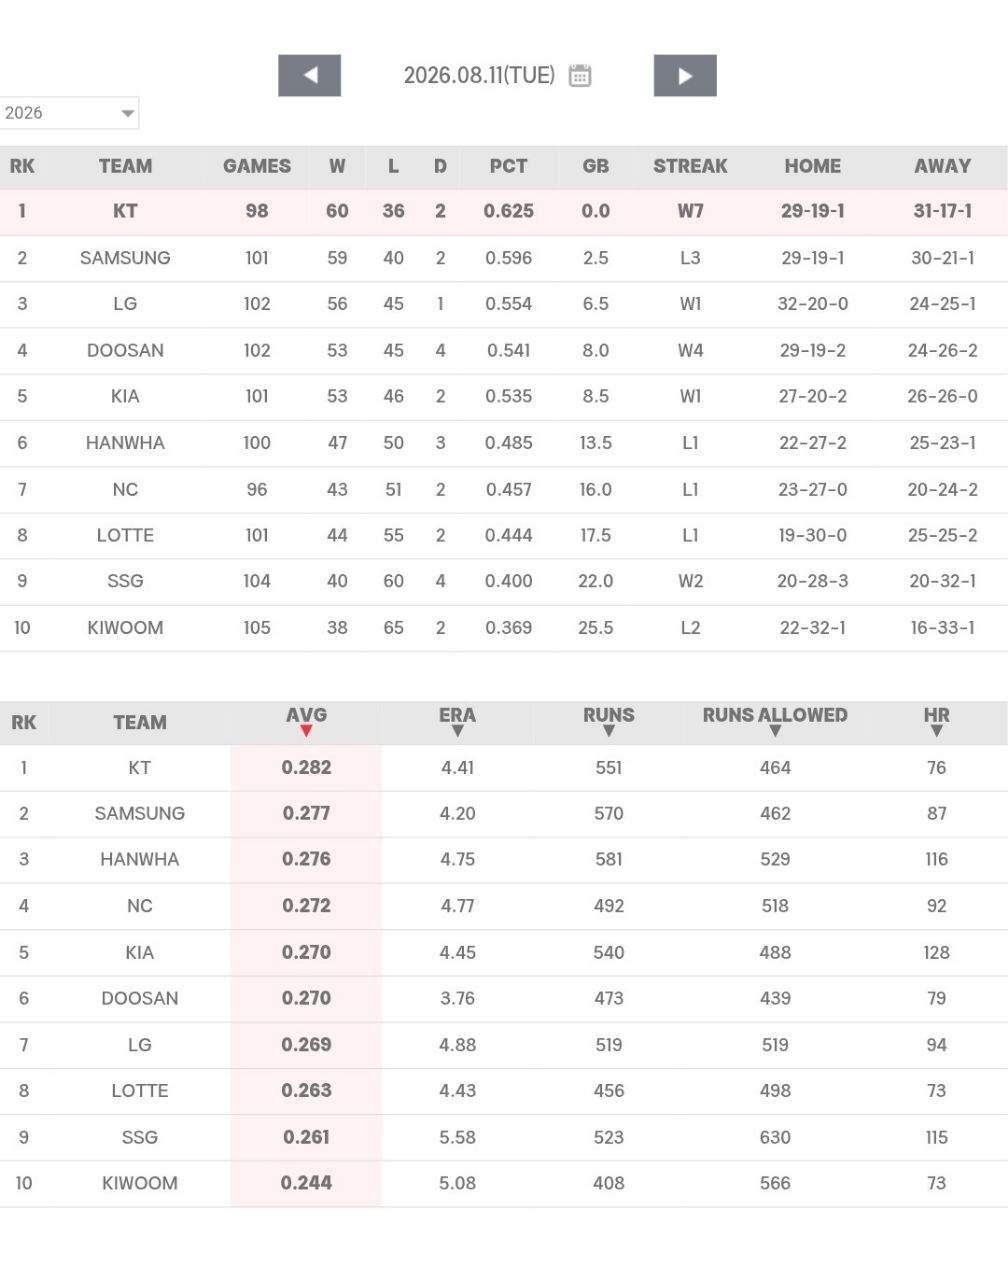Open the 2026 season year dropdown
The height and width of the screenshot is (1280, 1008).
click(68, 113)
